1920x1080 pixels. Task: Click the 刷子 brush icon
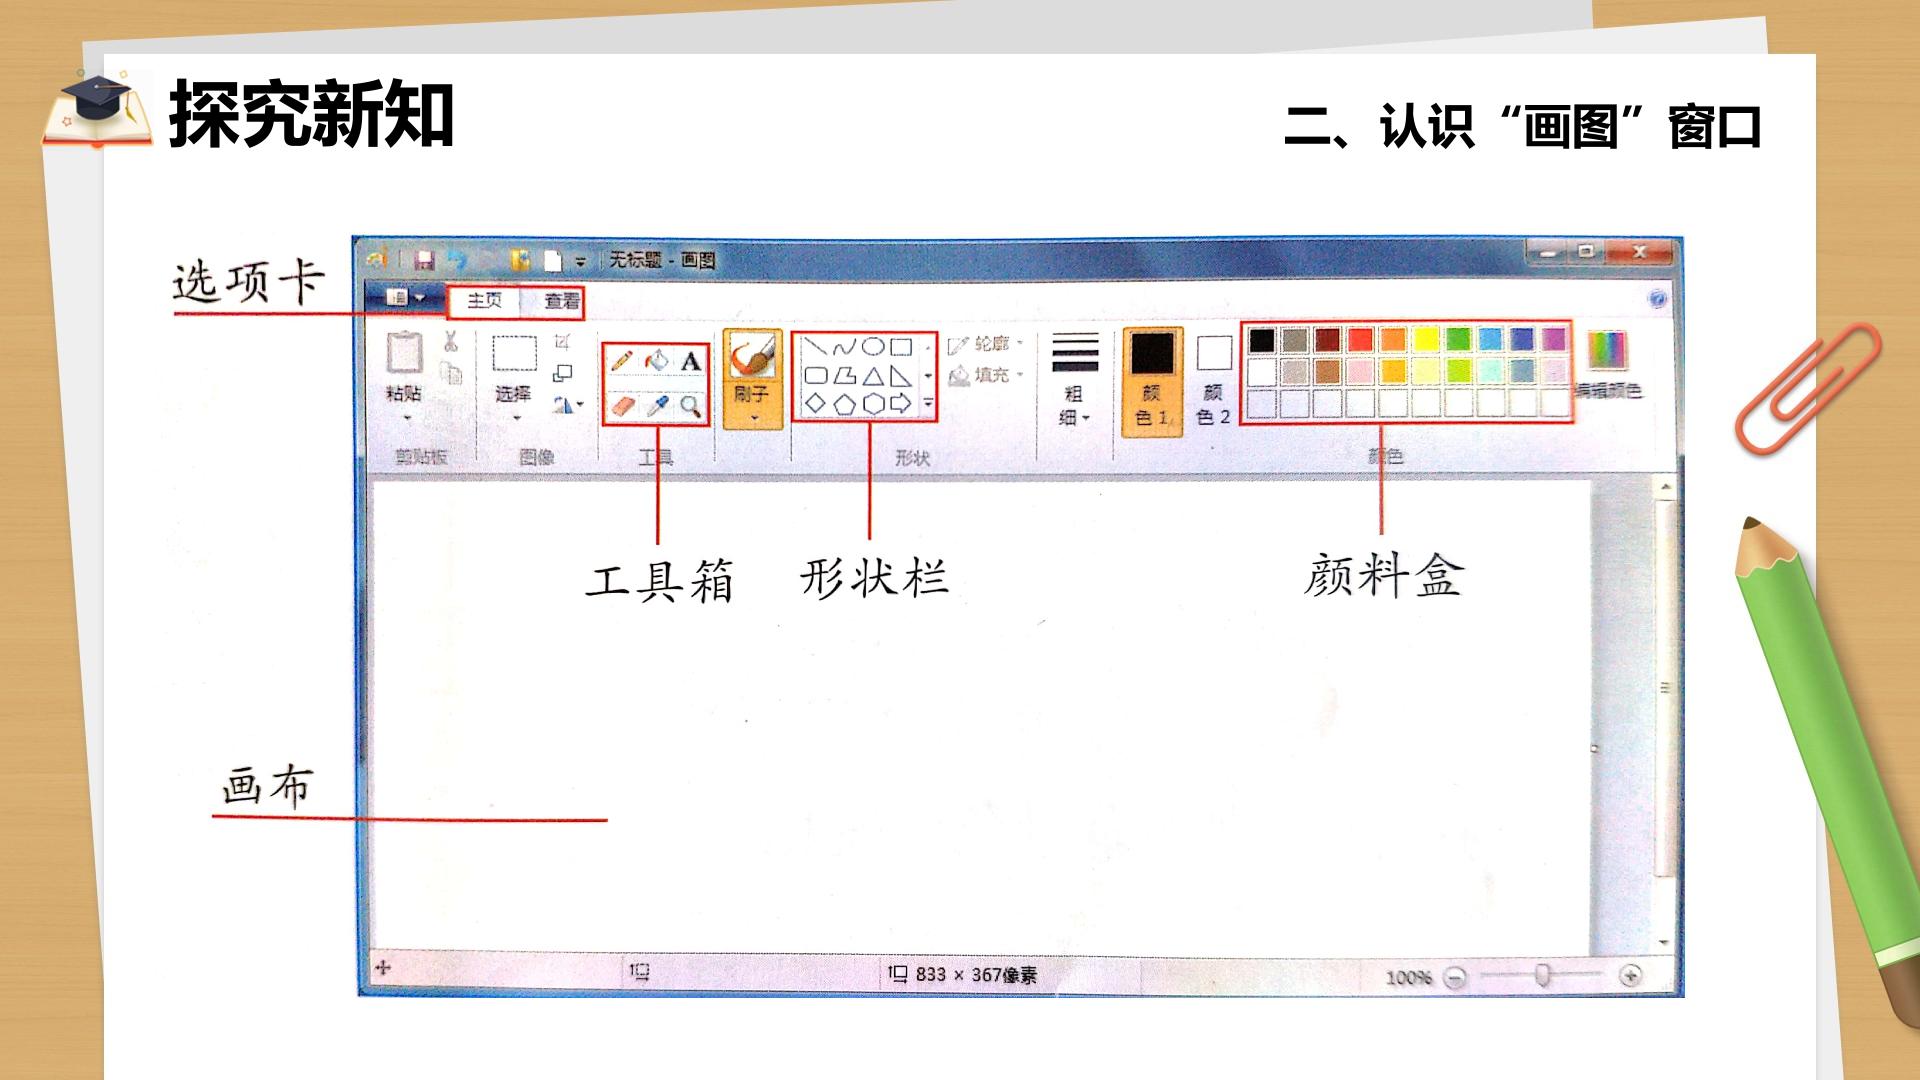tap(752, 355)
